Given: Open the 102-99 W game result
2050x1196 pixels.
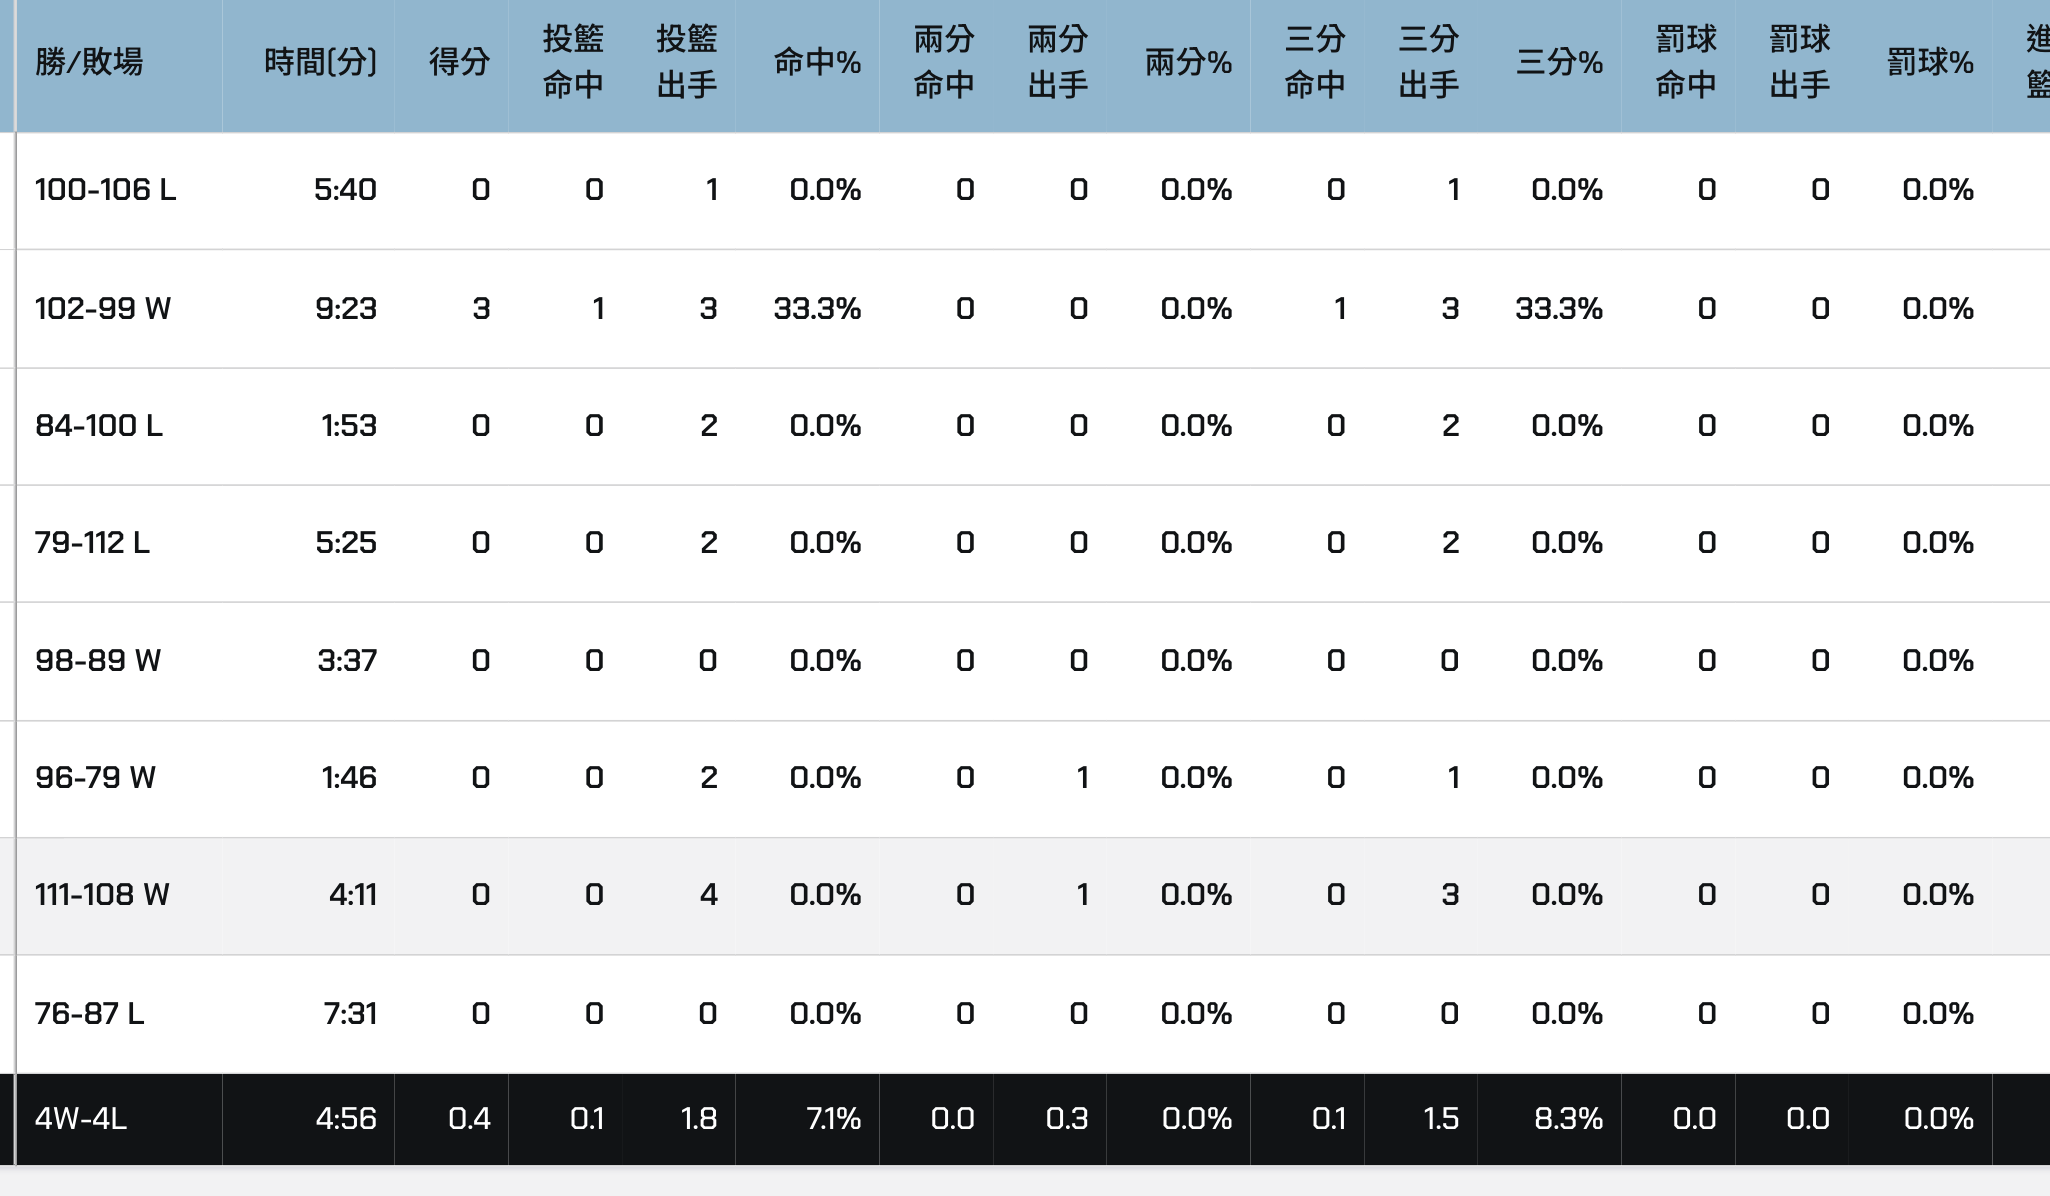Looking at the screenshot, I should 103,308.
